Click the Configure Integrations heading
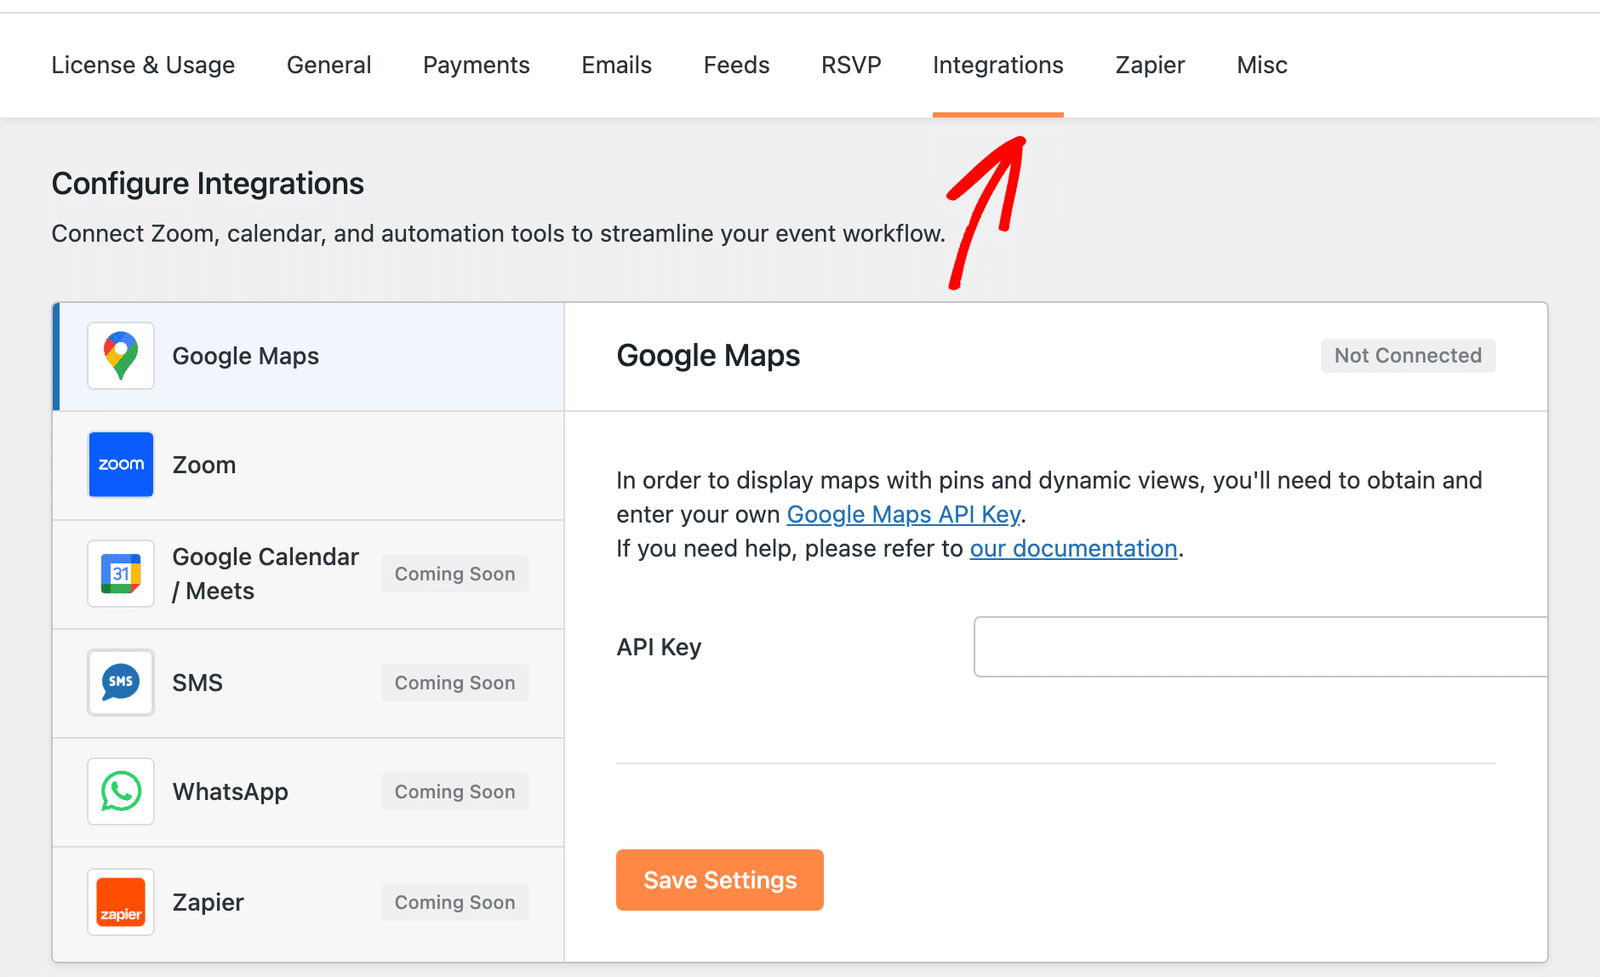1600x977 pixels. pos(208,184)
